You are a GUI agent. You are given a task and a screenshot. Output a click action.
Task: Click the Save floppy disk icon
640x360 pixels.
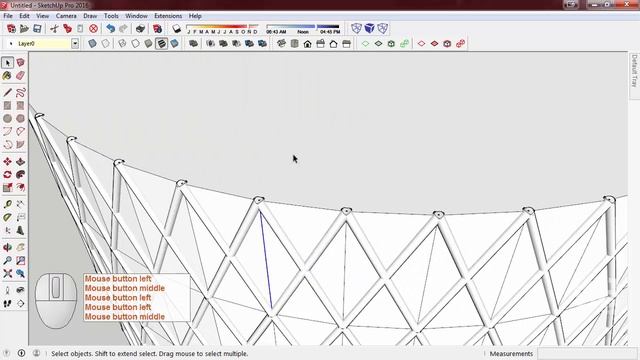[37, 29]
